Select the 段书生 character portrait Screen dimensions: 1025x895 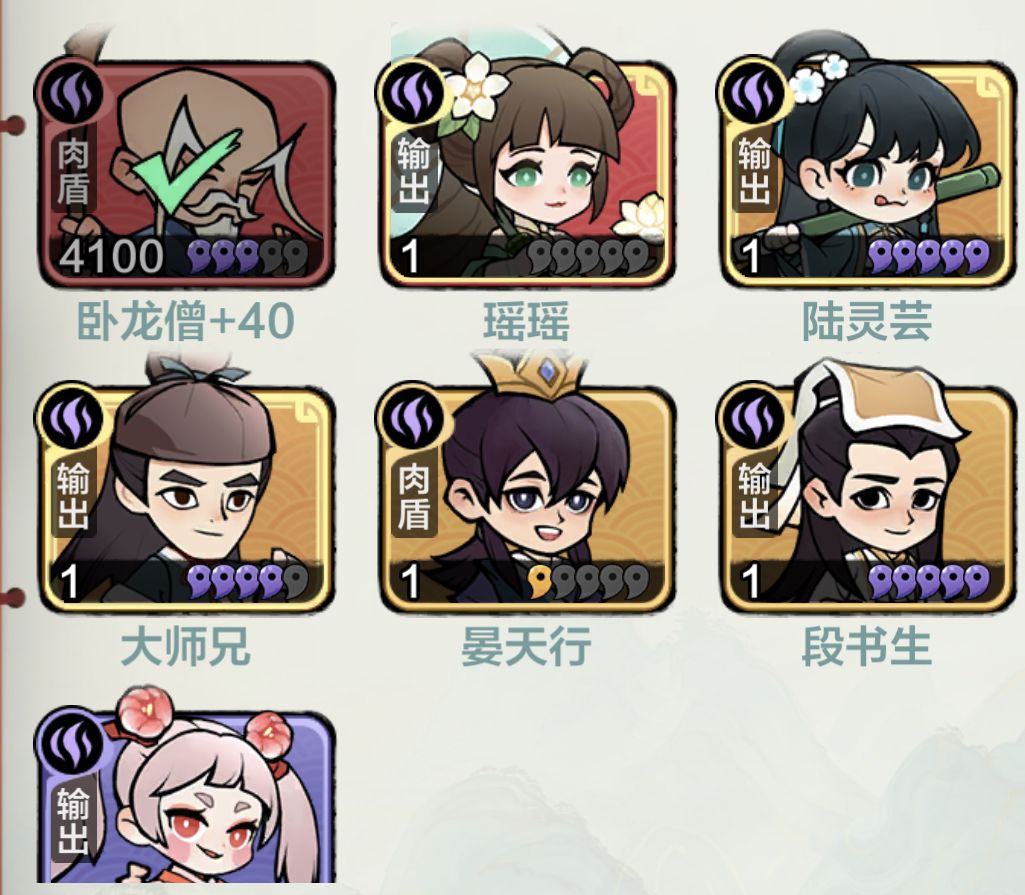point(868,497)
